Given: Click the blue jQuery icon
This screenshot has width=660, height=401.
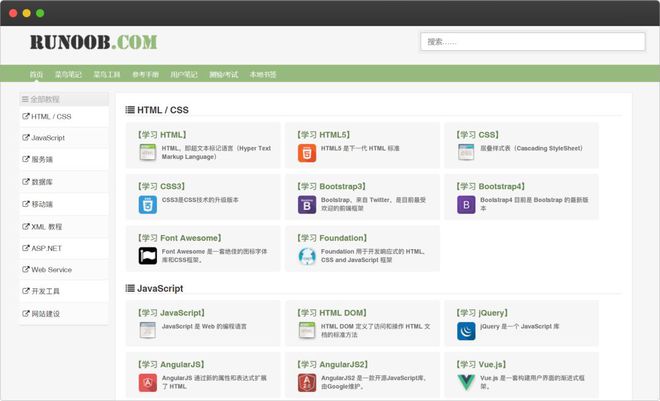Looking at the screenshot, I should pyautogui.click(x=466, y=331).
